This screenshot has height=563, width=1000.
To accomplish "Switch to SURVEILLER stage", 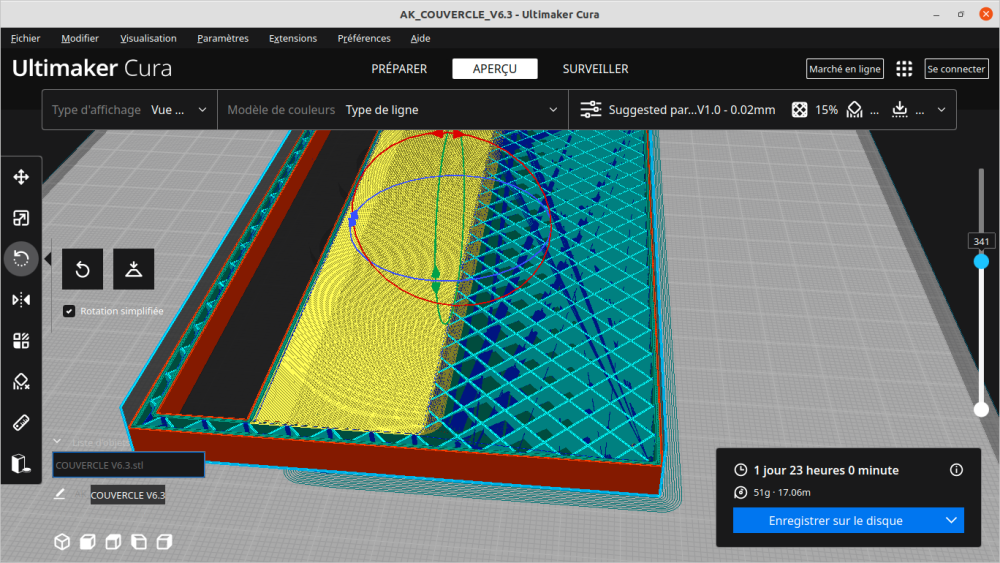I will (x=595, y=69).
